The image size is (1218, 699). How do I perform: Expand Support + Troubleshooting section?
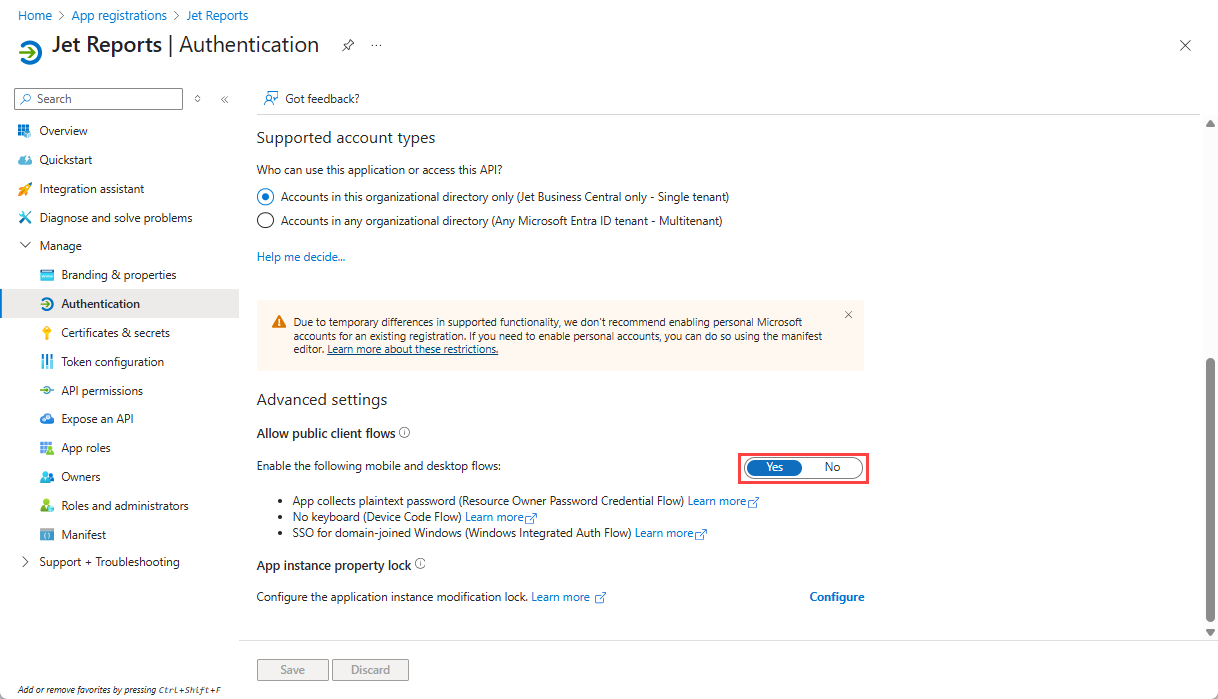(x=25, y=562)
